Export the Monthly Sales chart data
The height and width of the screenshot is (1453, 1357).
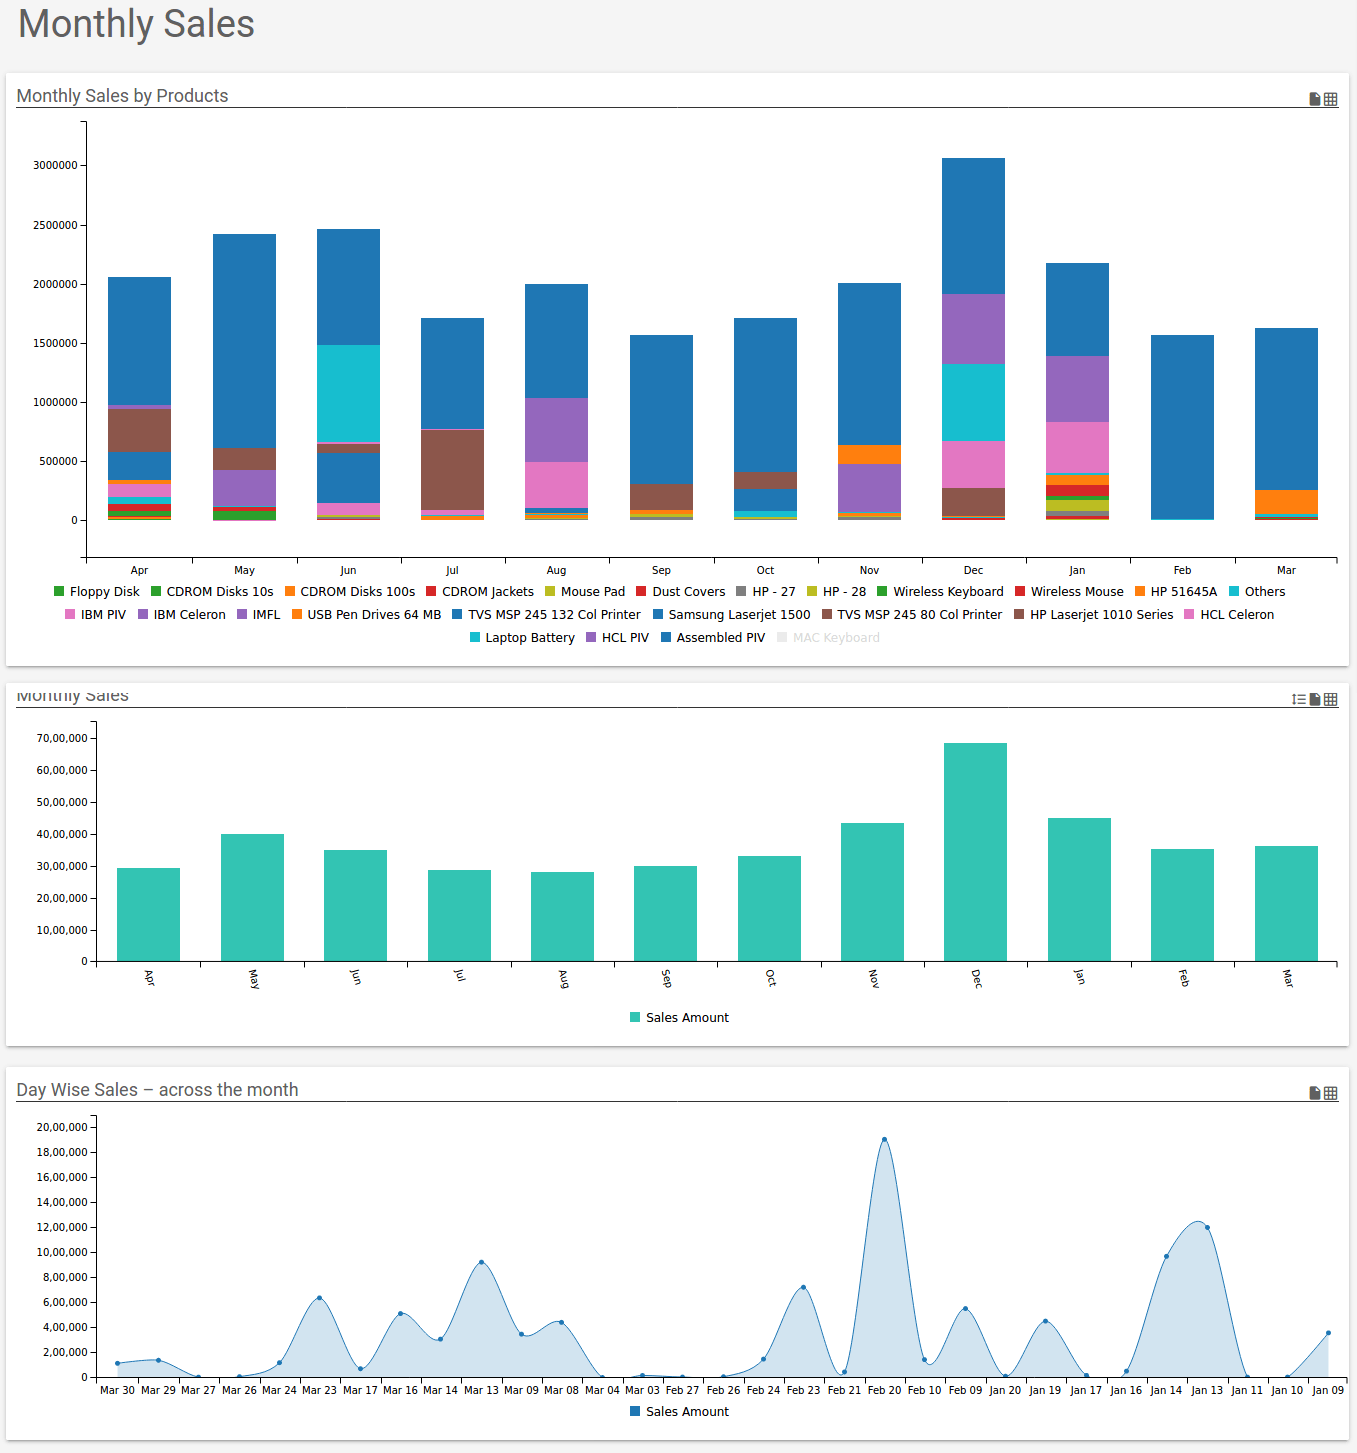[x=1314, y=699]
